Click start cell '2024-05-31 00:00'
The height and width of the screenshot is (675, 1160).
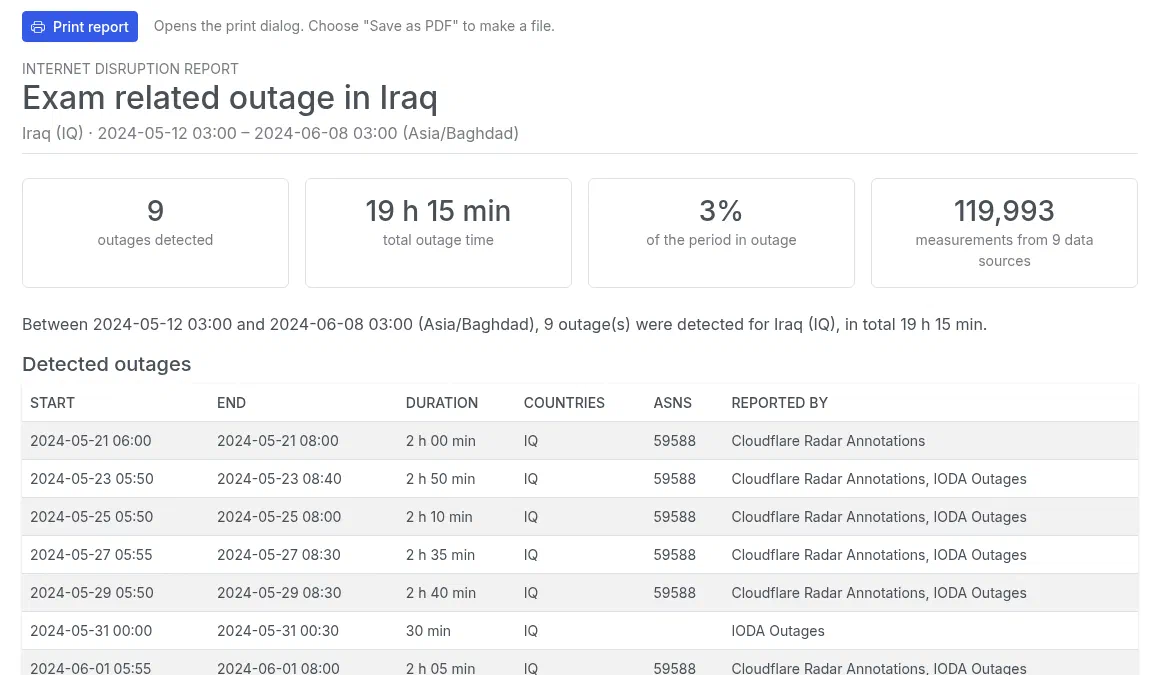(91, 631)
